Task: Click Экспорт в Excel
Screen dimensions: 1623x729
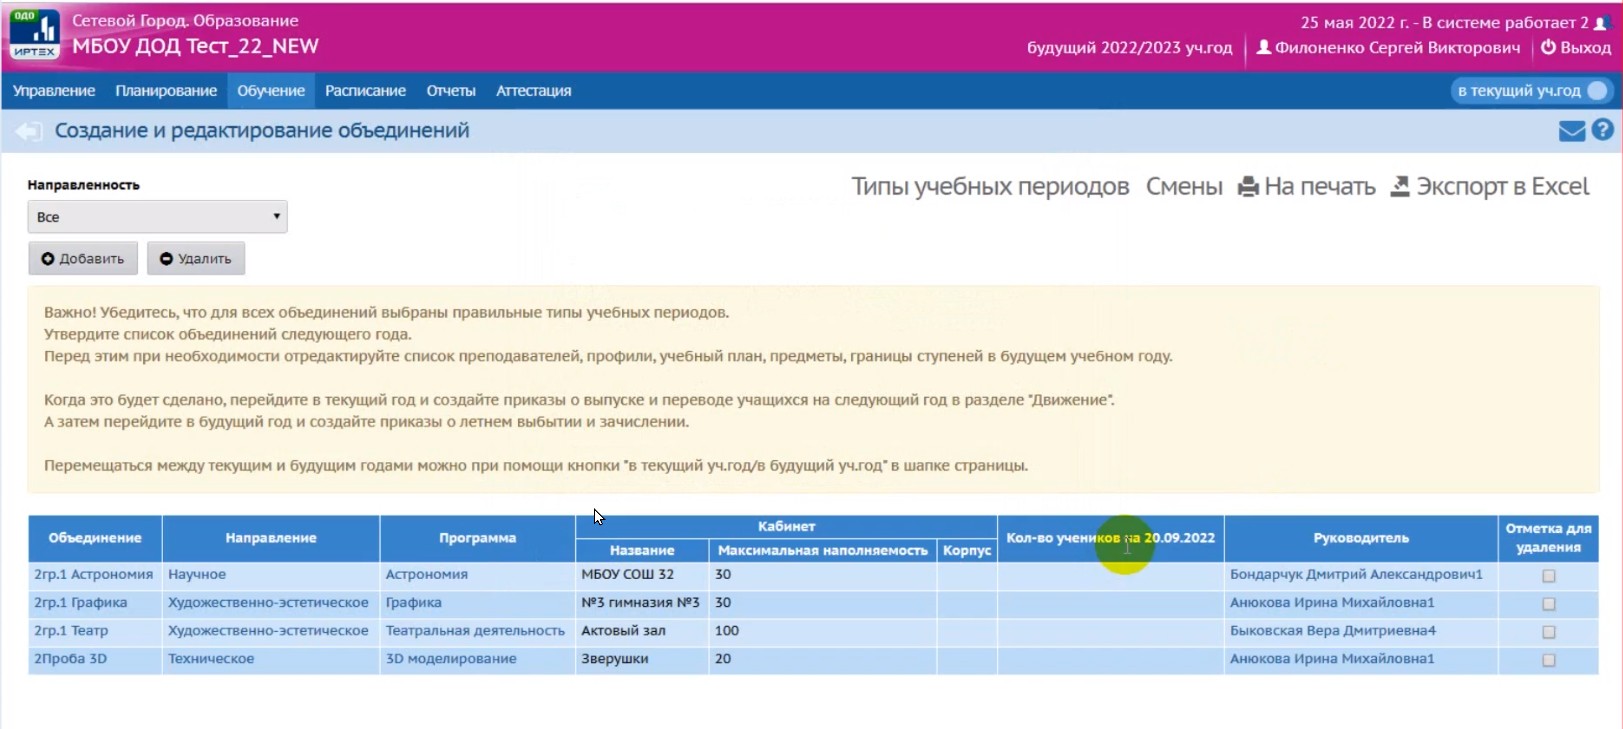Action: point(1490,187)
